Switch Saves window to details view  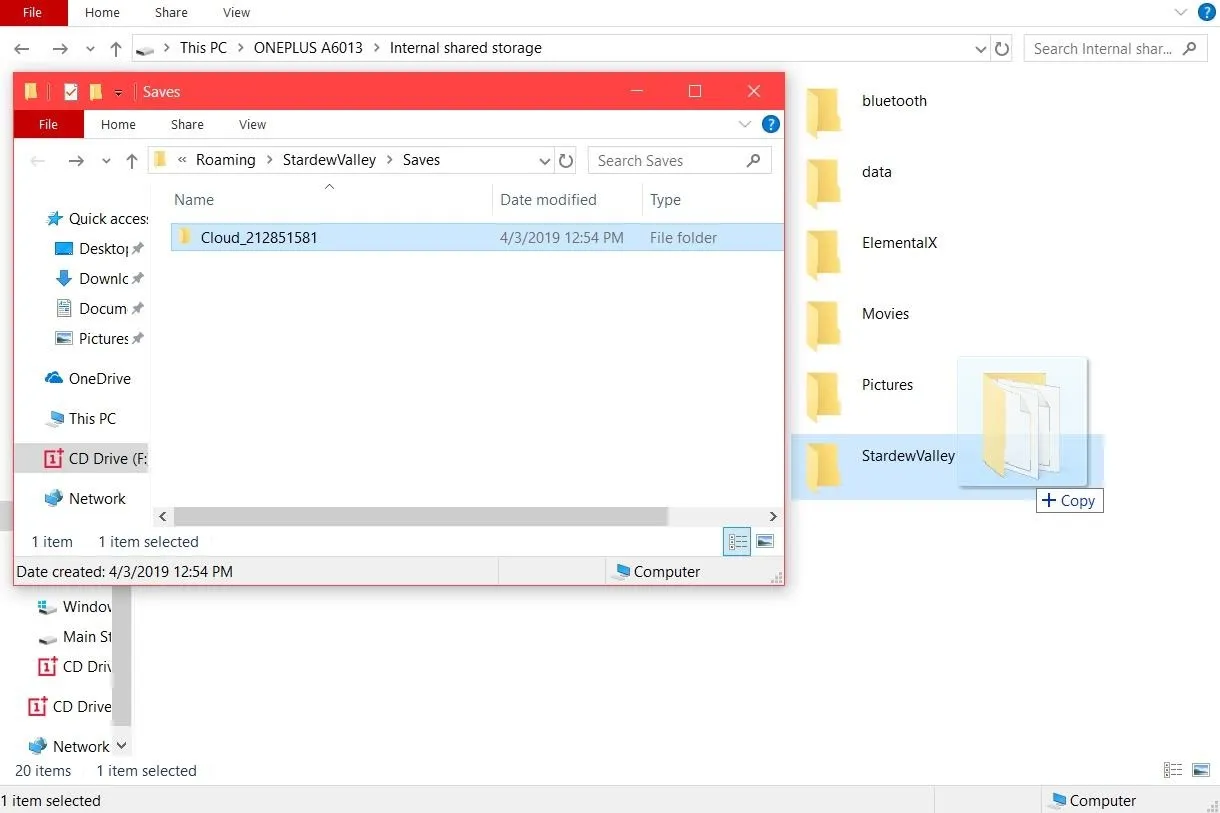click(x=737, y=542)
